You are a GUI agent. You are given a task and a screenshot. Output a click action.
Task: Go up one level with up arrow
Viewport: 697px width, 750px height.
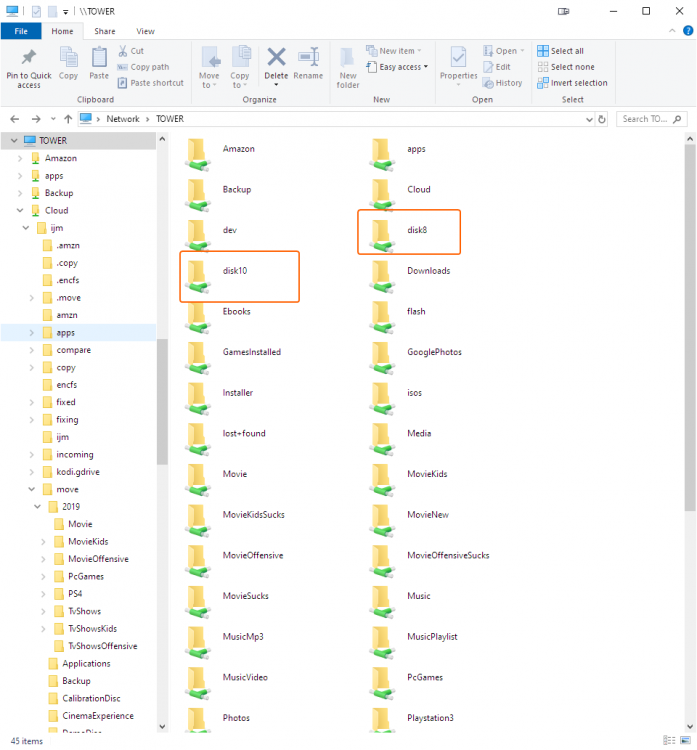pyautogui.click(x=68, y=119)
